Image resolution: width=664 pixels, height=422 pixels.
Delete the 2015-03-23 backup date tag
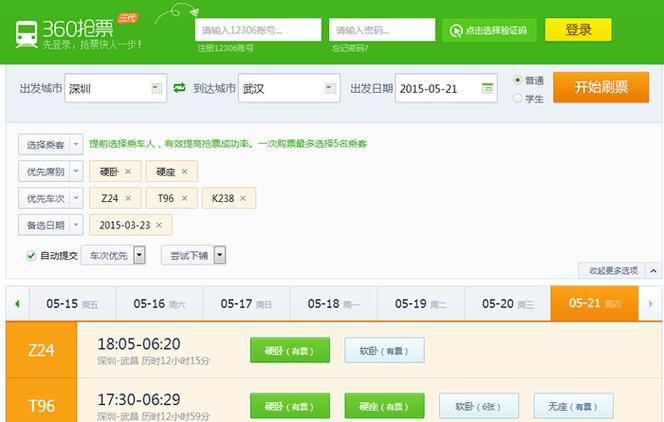tap(159, 225)
